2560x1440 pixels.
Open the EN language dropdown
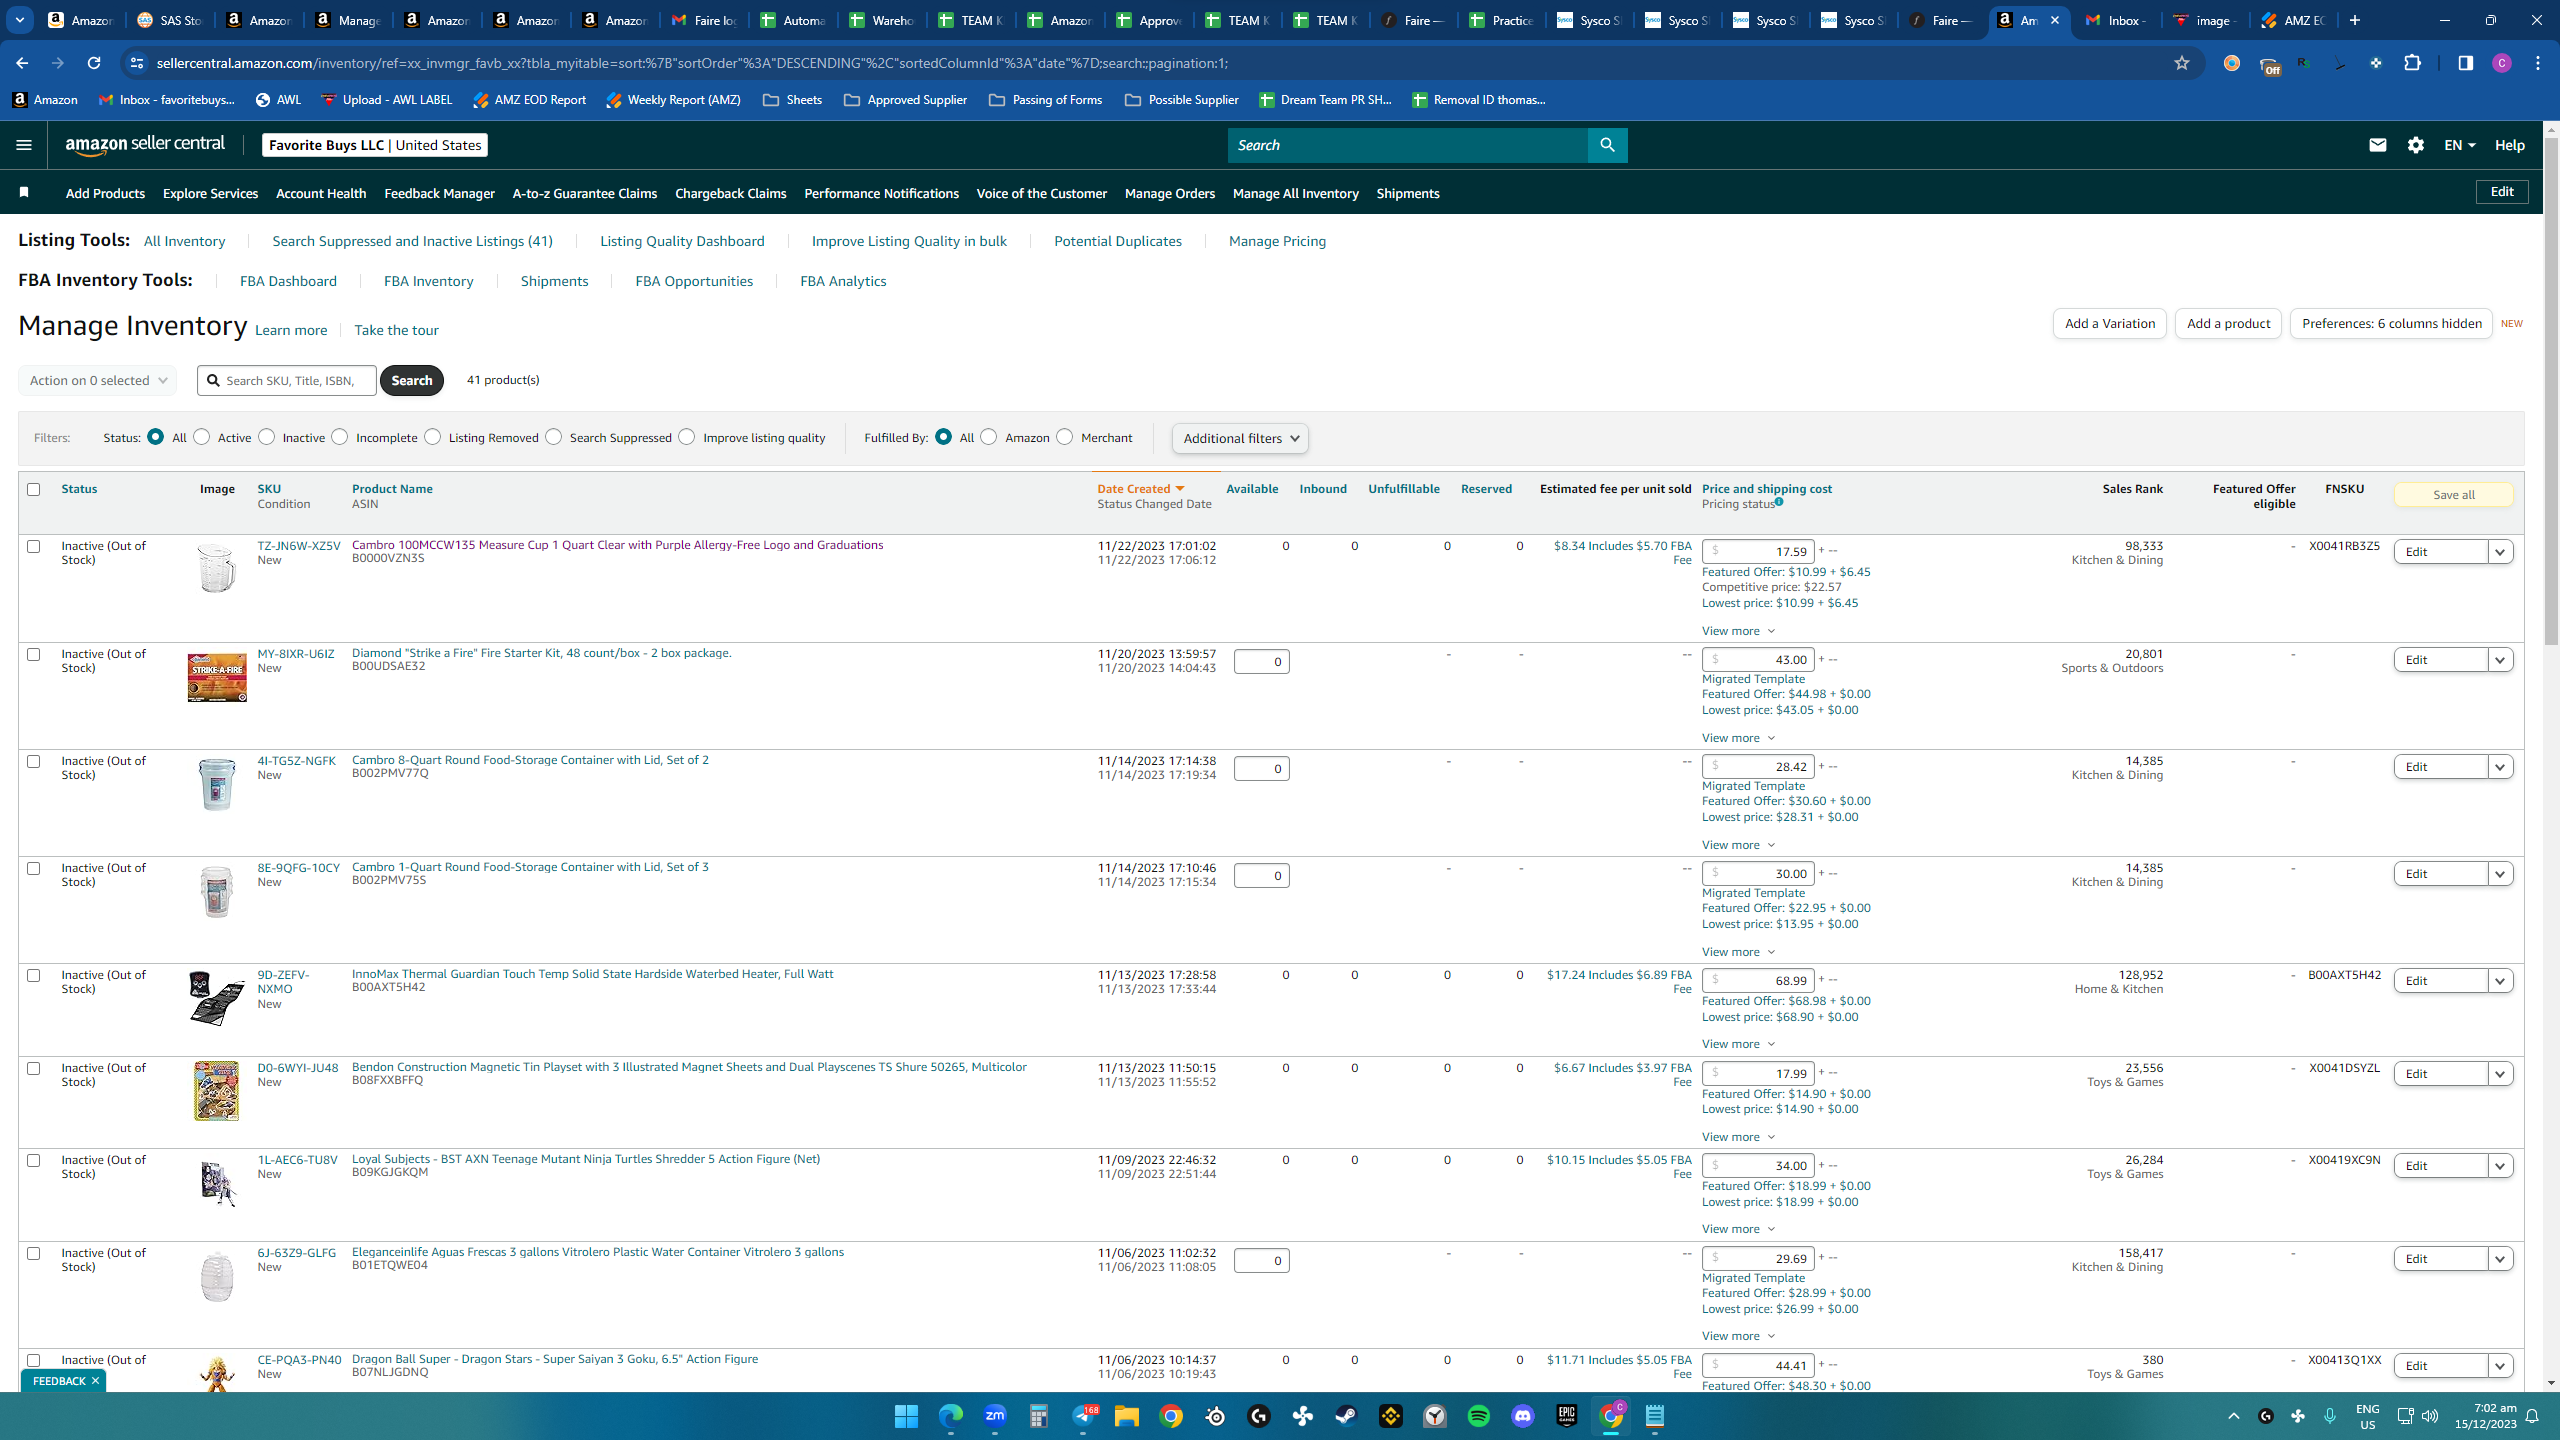[2460, 145]
